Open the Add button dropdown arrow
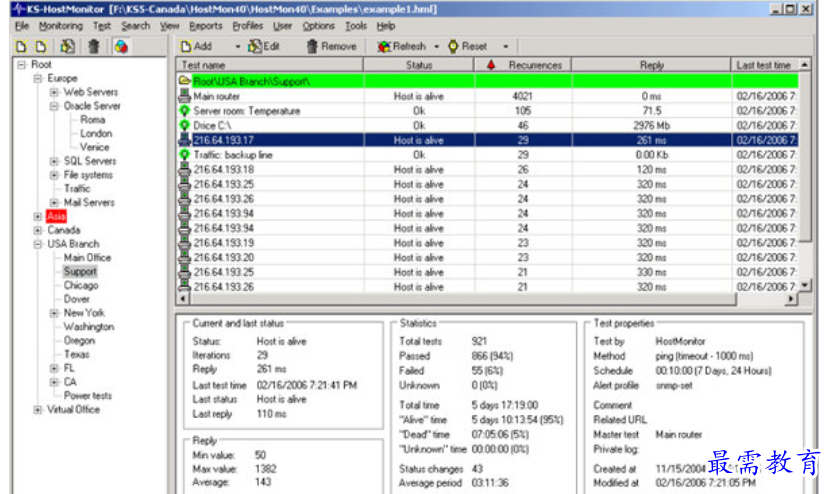Image resolution: width=829 pixels, height=494 pixels. (237, 47)
